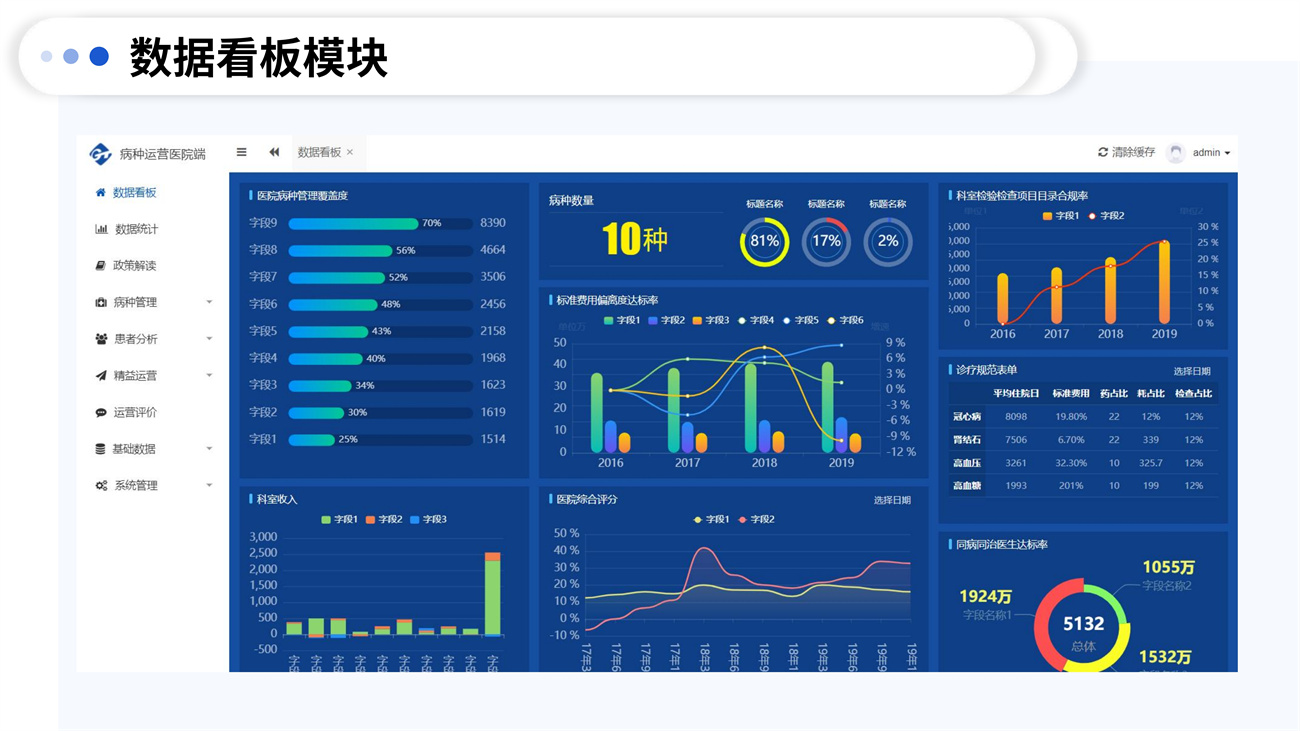Click the 病种运营医院端 logo
Image resolution: width=1300 pixels, height=731 pixels.
click(x=100, y=153)
